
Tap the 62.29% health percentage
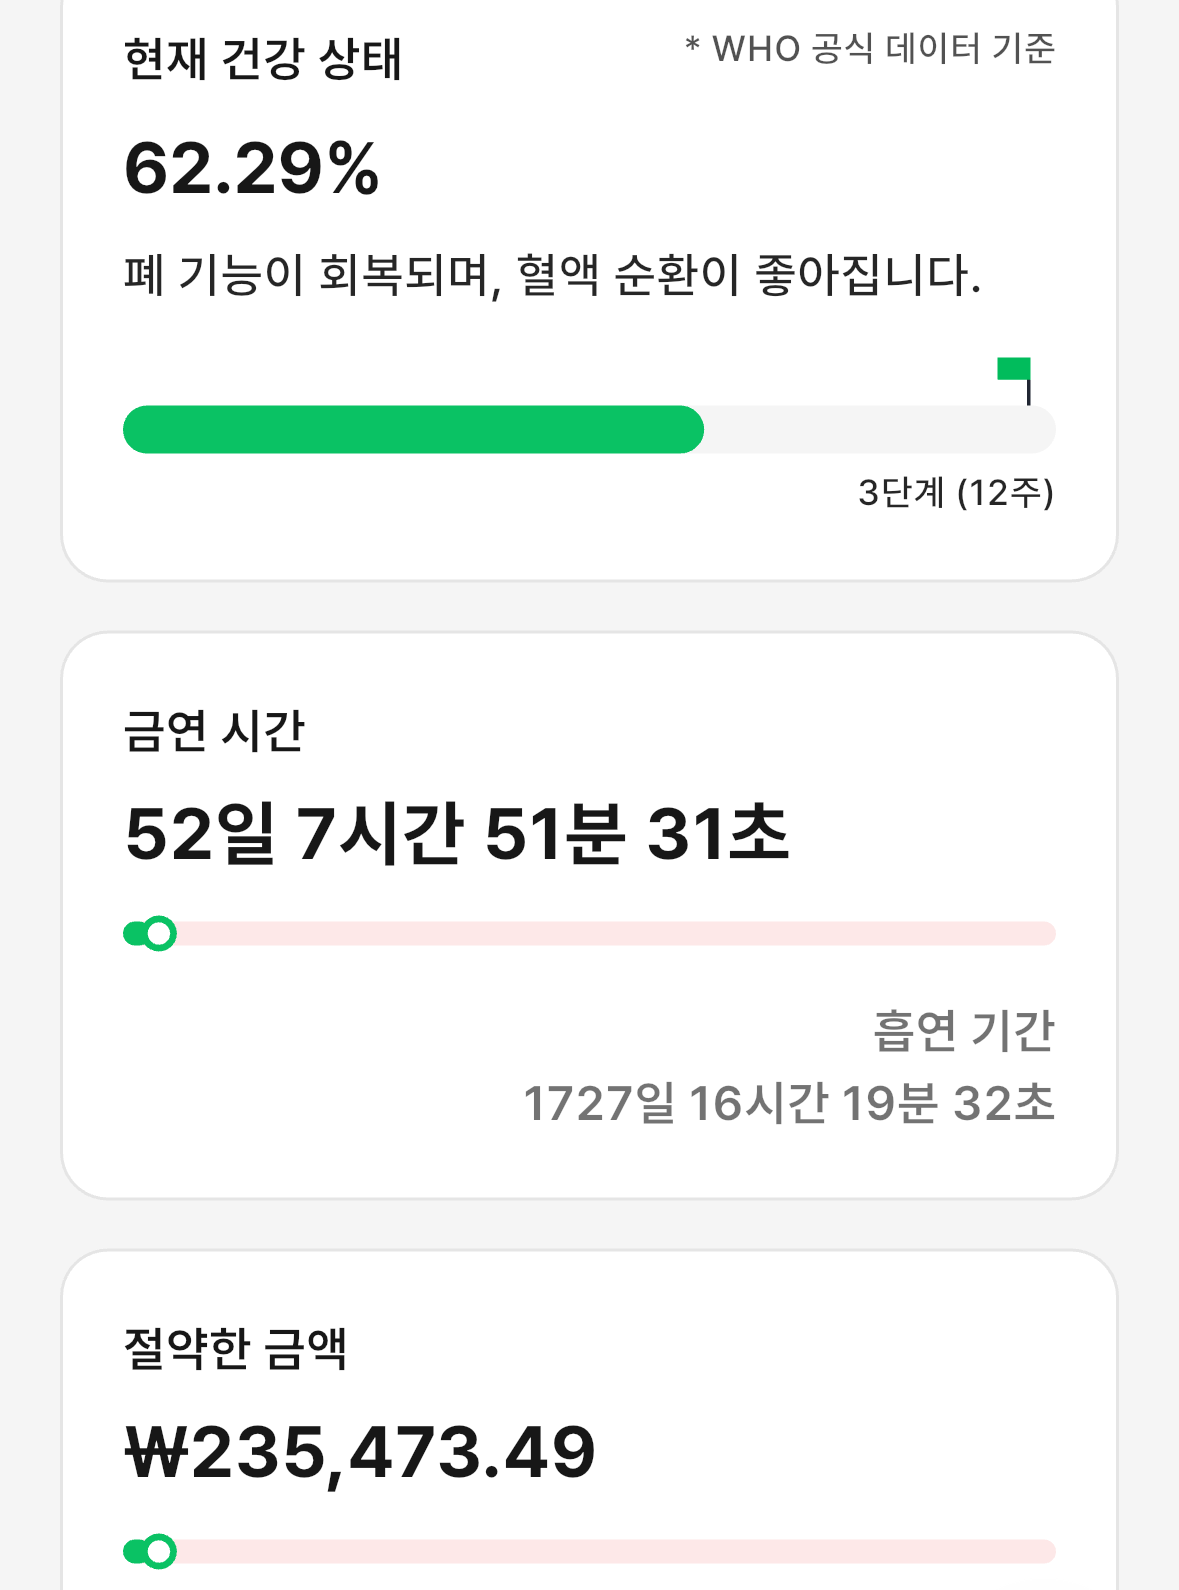pos(252,169)
